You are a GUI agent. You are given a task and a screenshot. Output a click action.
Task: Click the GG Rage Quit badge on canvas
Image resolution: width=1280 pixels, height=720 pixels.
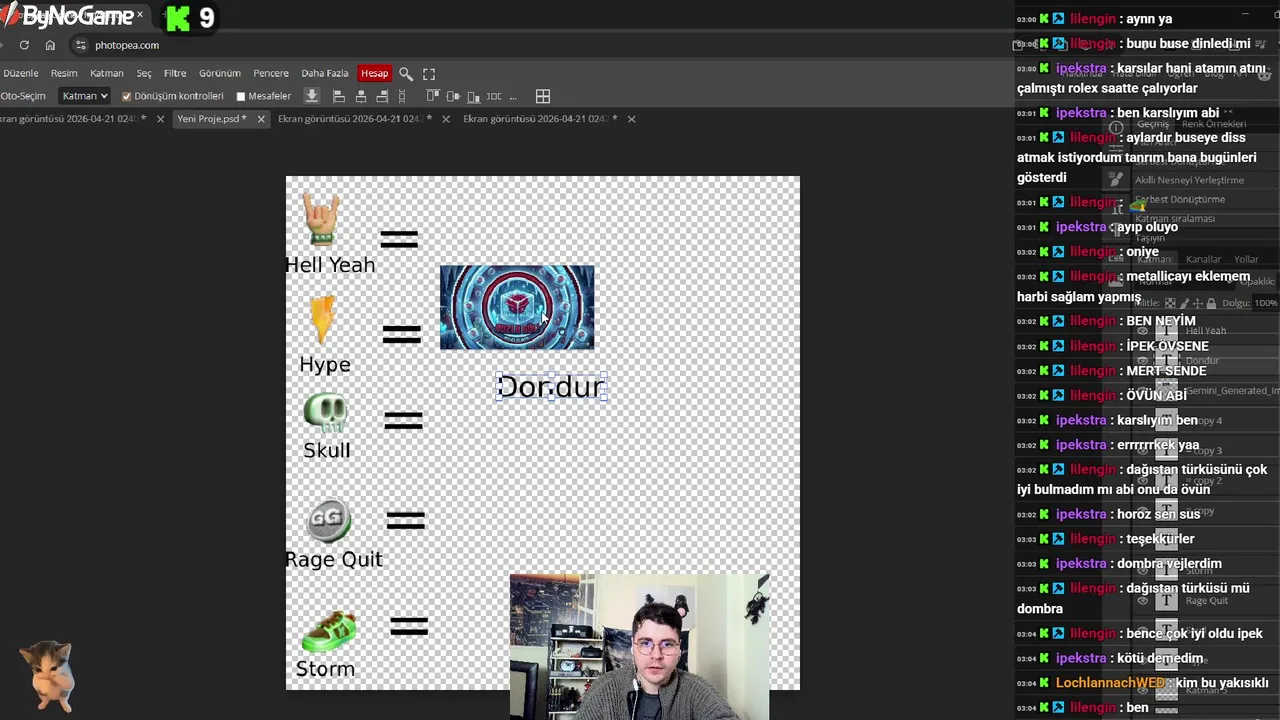tap(328, 520)
